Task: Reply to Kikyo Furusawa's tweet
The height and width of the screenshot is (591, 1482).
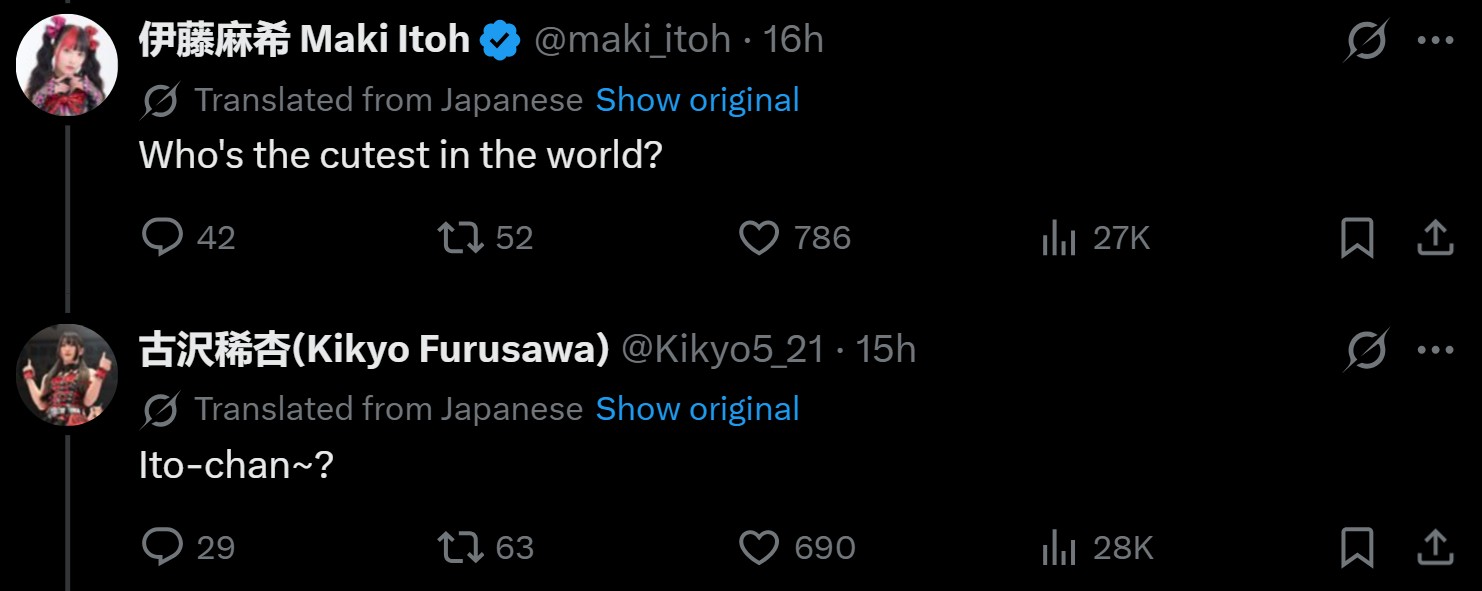Action: (163, 547)
